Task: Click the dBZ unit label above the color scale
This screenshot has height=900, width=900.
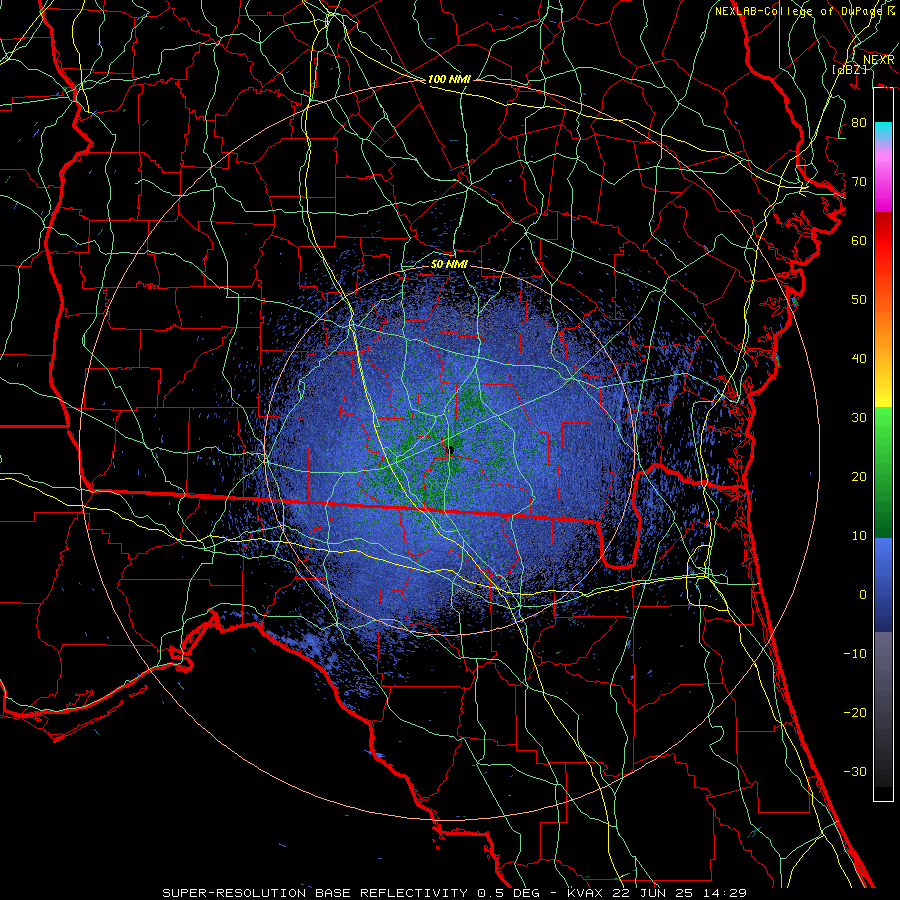Action: pos(849,69)
